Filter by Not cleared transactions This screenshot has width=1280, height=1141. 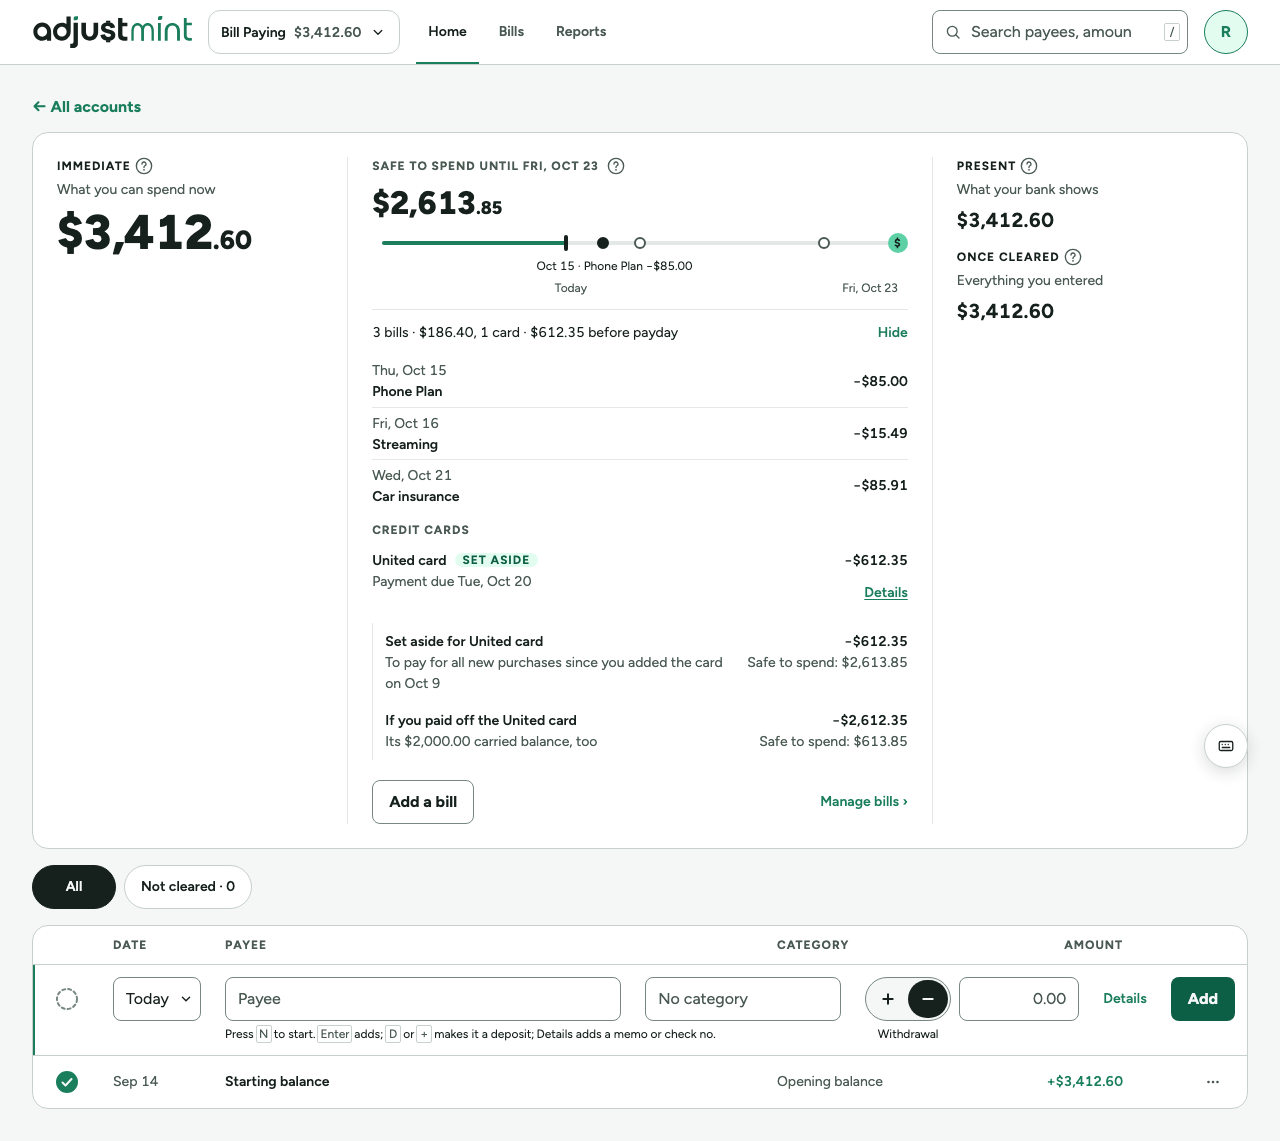click(188, 887)
